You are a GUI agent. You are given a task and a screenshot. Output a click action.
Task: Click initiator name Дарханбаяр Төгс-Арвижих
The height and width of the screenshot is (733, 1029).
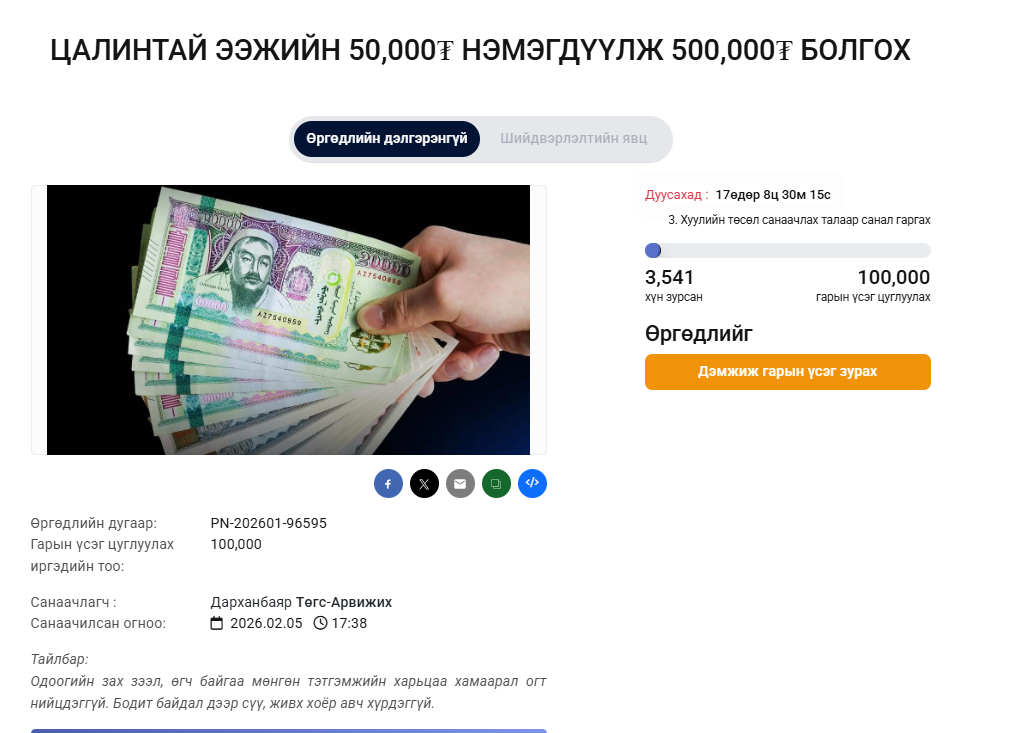(x=301, y=602)
